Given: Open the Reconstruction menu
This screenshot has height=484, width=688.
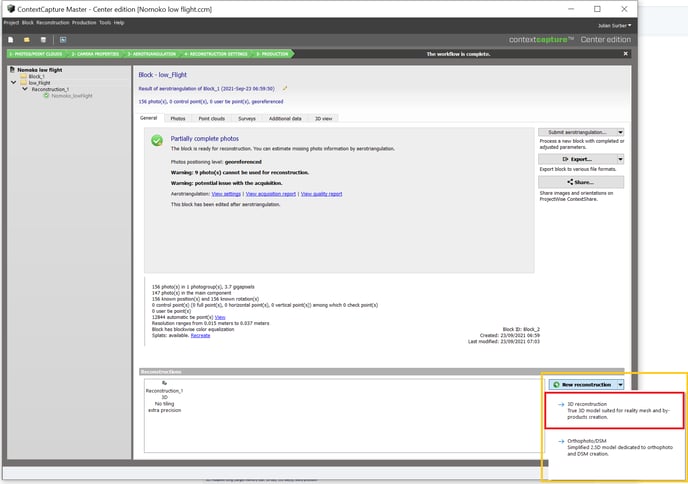Looking at the screenshot, I should coord(53,22).
